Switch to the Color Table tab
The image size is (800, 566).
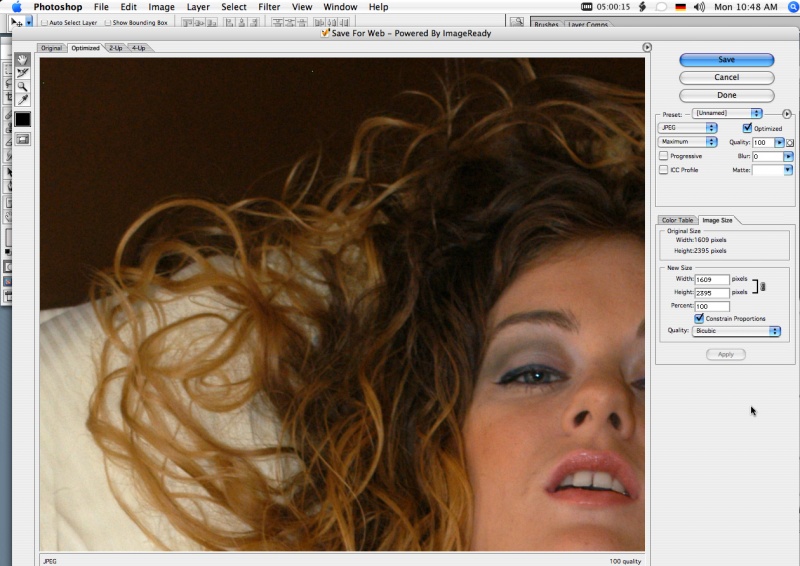click(x=677, y=220)
